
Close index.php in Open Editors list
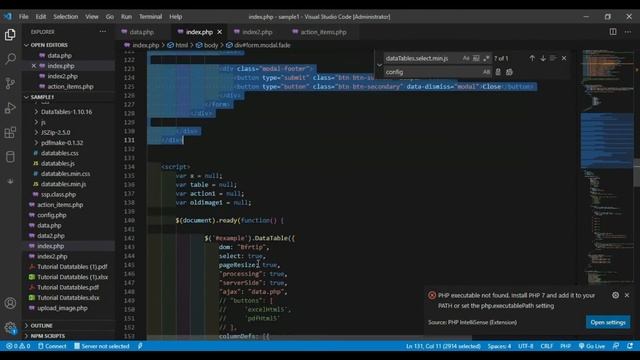(x=34, y=66)
